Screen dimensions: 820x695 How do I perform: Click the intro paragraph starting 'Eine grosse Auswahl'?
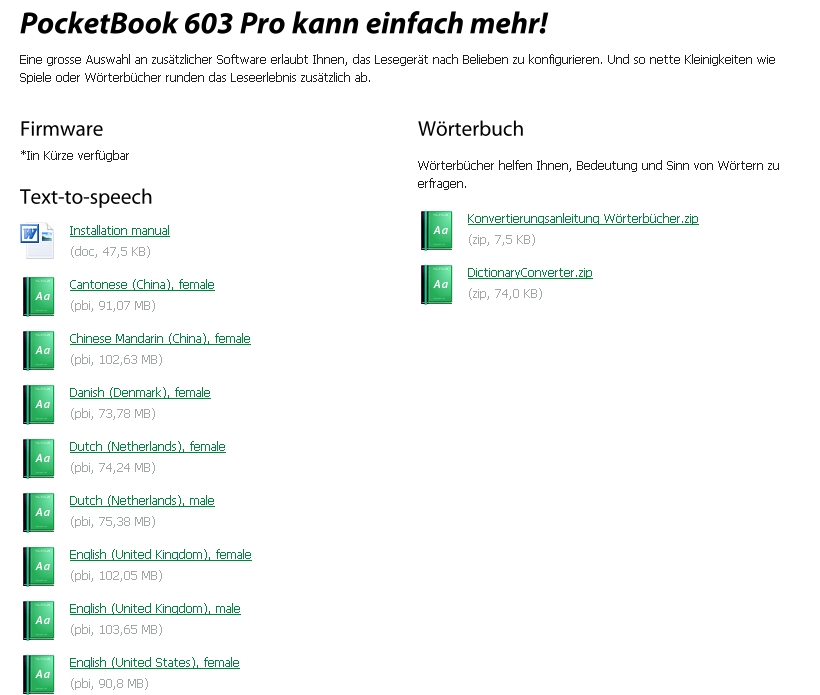[397, 69]
